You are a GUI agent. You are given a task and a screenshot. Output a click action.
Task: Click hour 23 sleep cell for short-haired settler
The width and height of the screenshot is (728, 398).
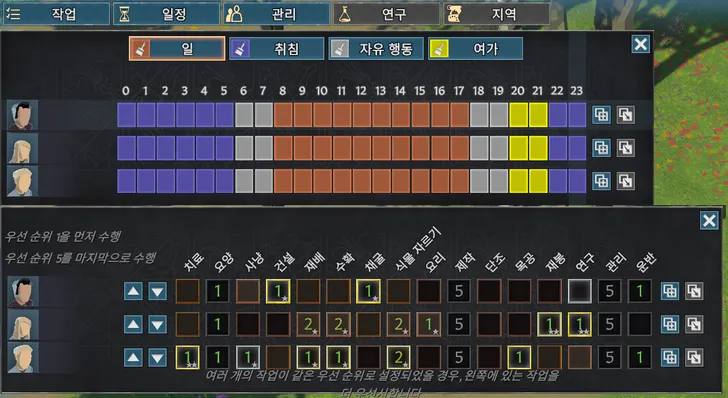click(x=578, y=181)
